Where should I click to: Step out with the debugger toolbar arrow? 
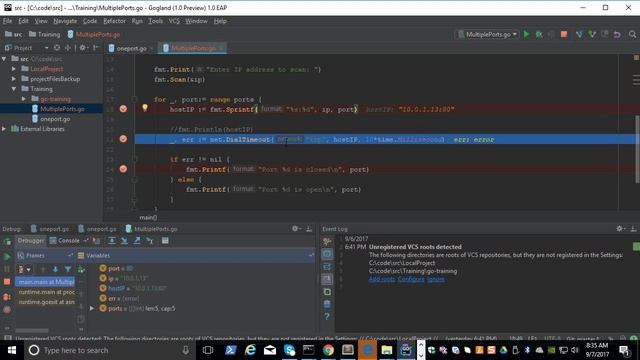click(137, 240)
